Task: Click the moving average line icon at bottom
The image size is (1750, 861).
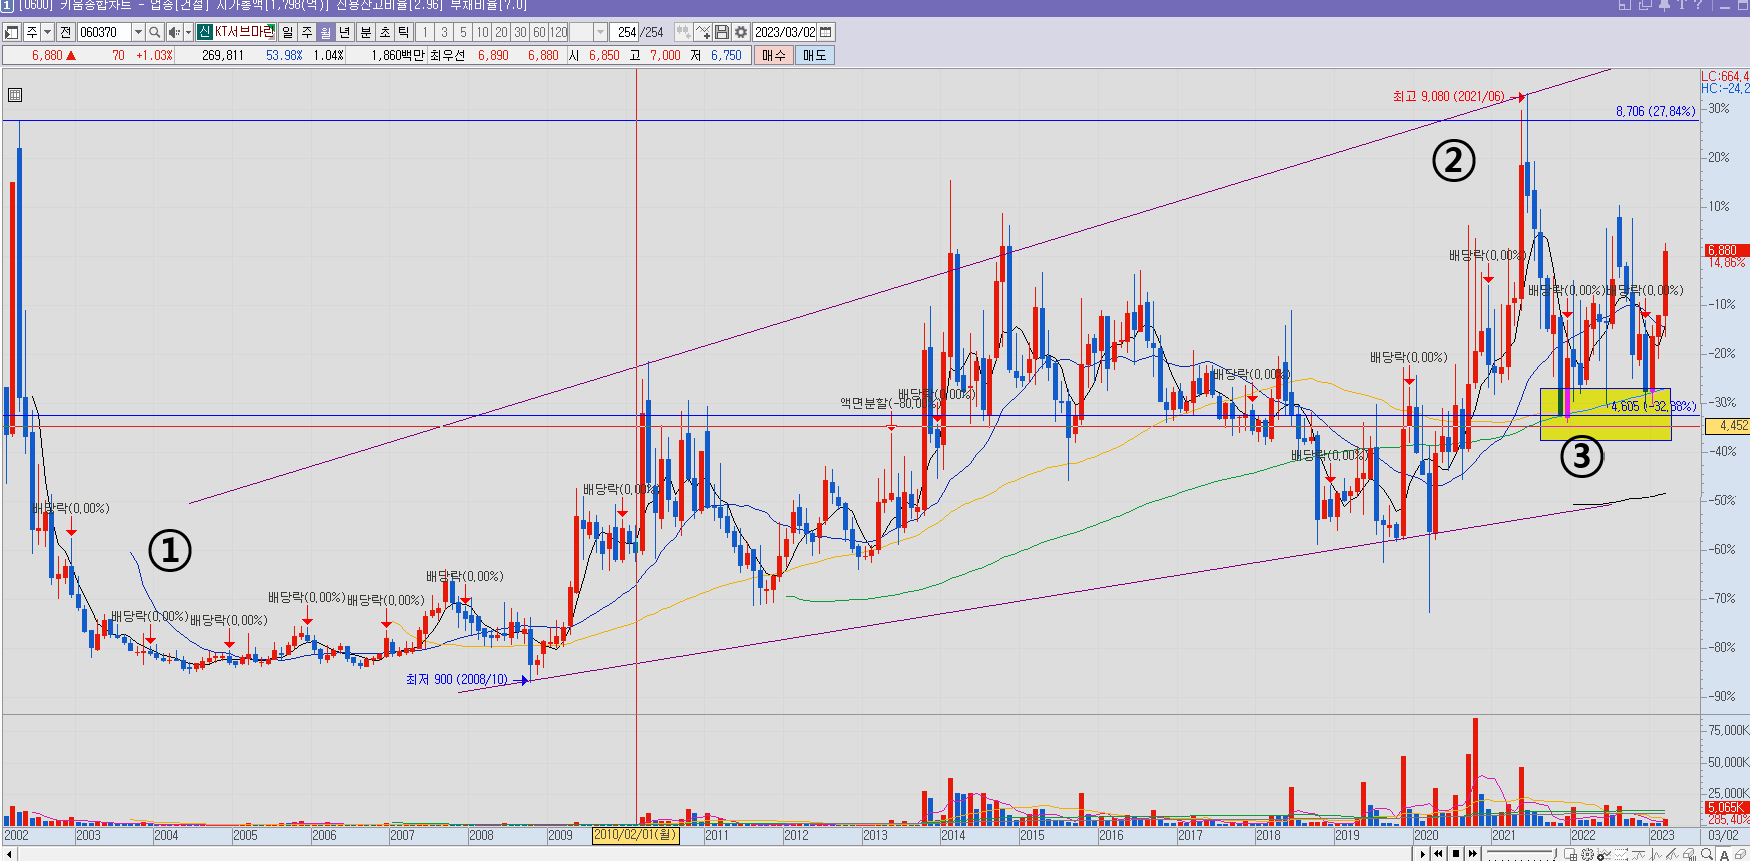Action: pos(1638,854)
